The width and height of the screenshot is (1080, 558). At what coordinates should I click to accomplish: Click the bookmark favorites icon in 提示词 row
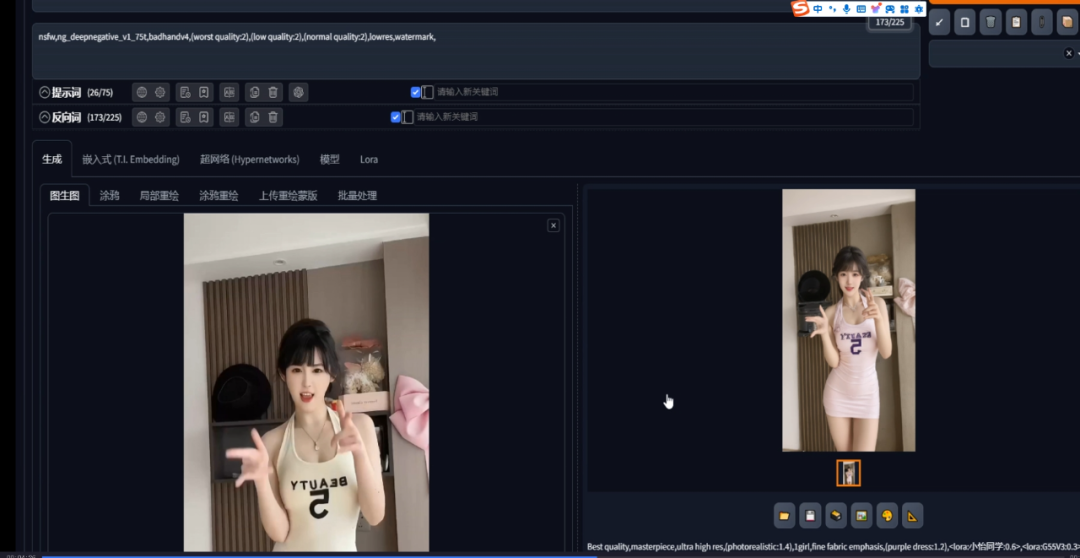[x=204, y=92]
